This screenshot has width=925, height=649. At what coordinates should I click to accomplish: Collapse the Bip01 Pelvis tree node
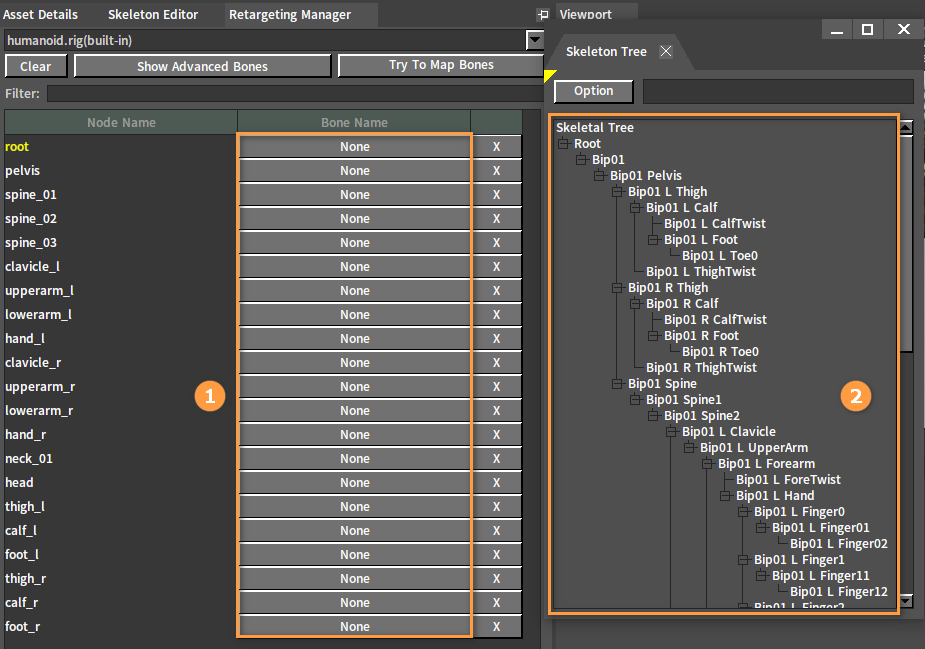click(x=599, y=176)
